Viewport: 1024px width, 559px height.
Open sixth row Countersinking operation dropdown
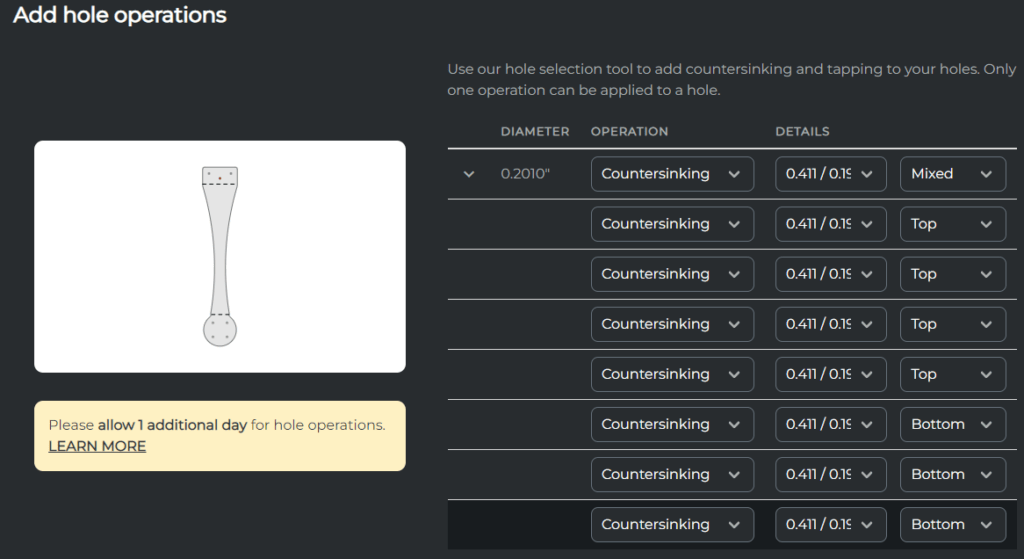671,424
